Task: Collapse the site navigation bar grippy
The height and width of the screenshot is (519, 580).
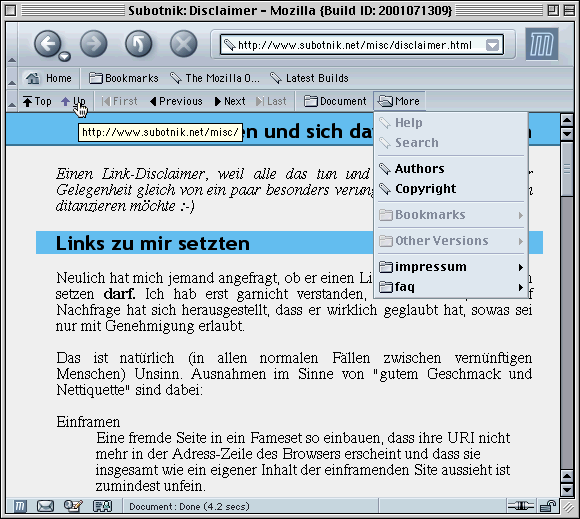Action: [12, 101]
